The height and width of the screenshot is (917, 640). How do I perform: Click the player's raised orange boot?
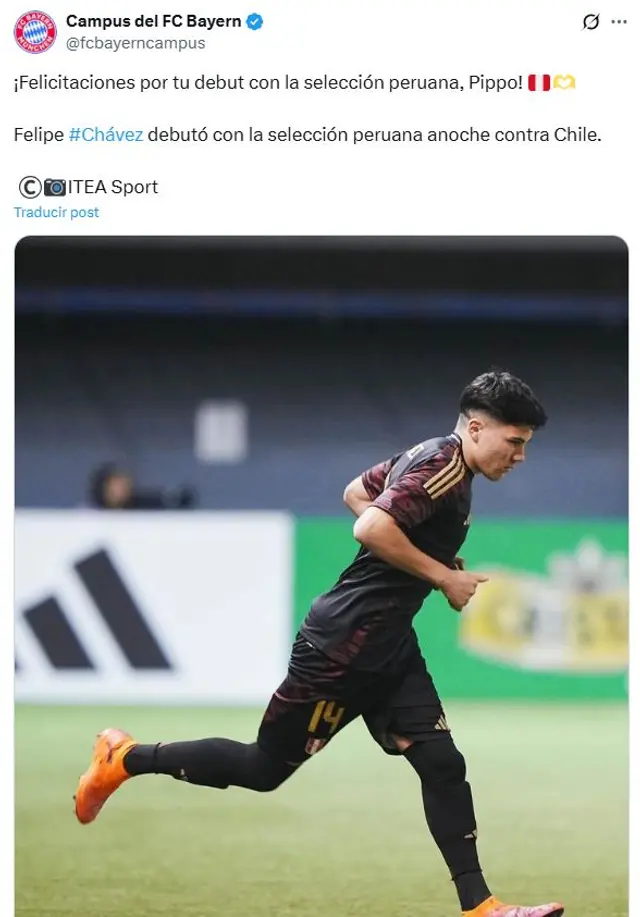104,775
